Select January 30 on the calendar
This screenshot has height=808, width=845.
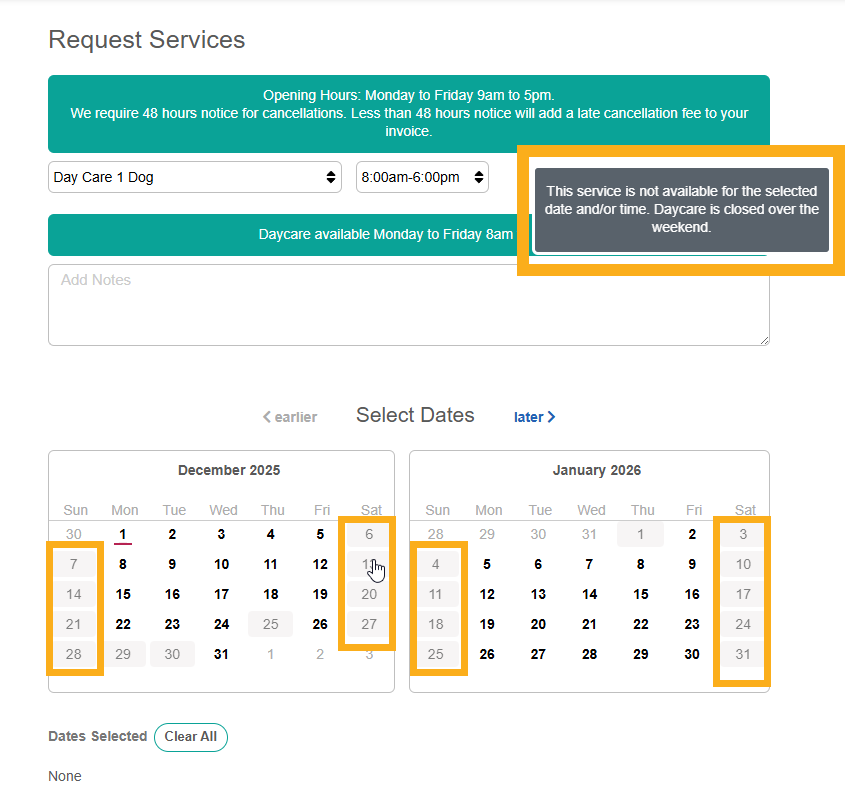[x=693, y=654]
